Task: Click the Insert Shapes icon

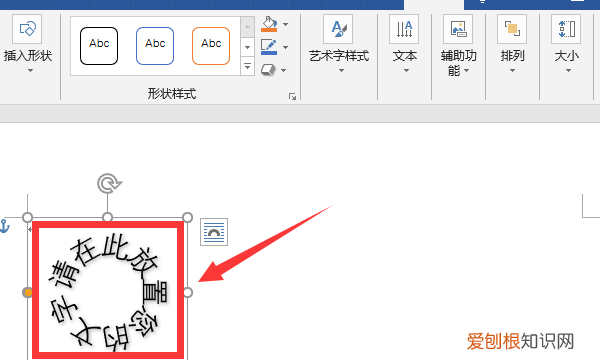Action: [x=27, y=29]
